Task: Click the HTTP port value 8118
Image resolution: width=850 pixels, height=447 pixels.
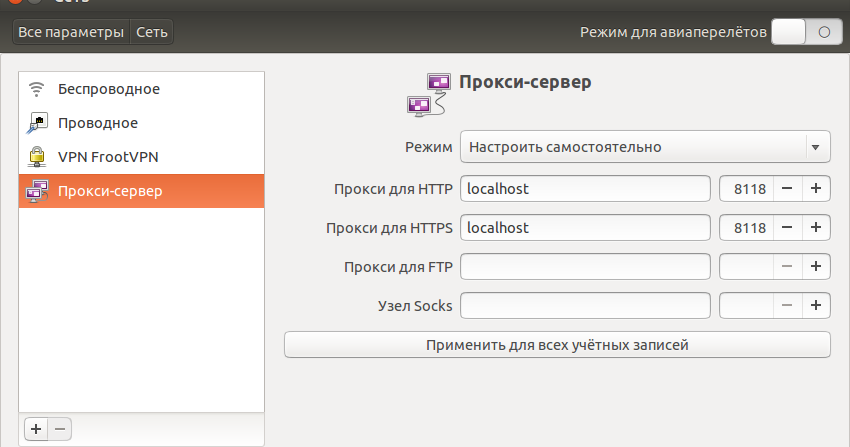Action: click(750, 189)
